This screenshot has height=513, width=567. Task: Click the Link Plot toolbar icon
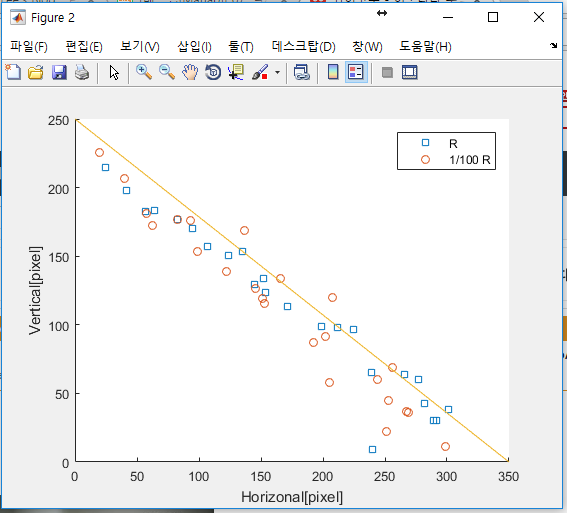point(302,72)
